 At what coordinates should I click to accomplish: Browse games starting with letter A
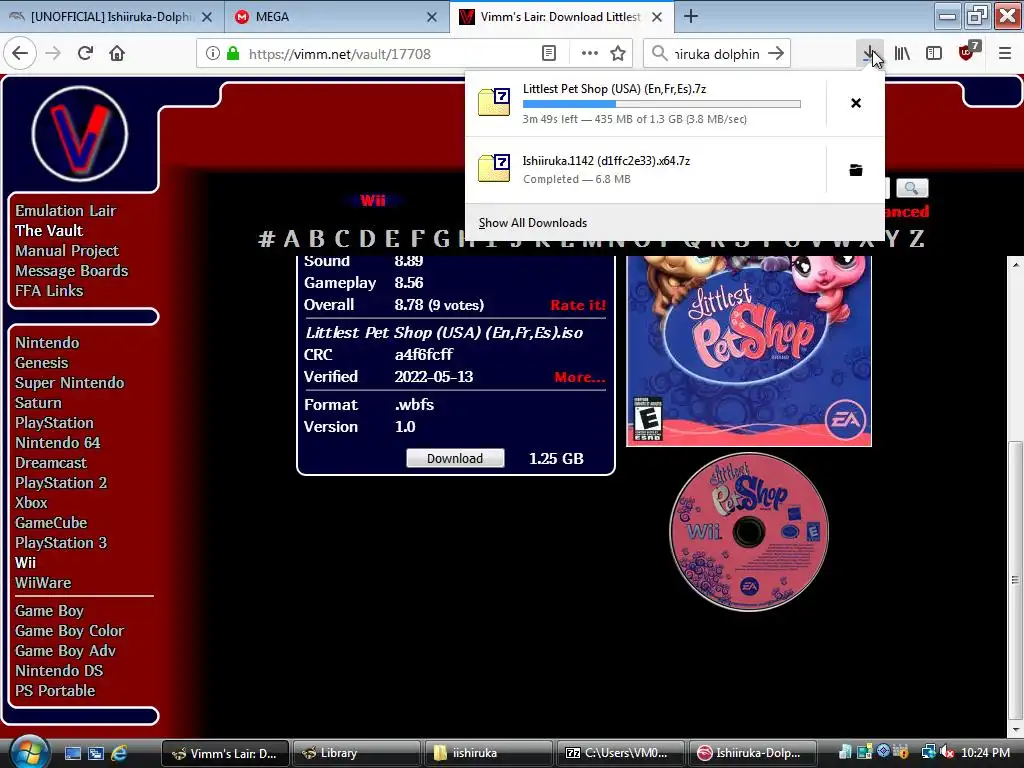[x=291, y=238]
